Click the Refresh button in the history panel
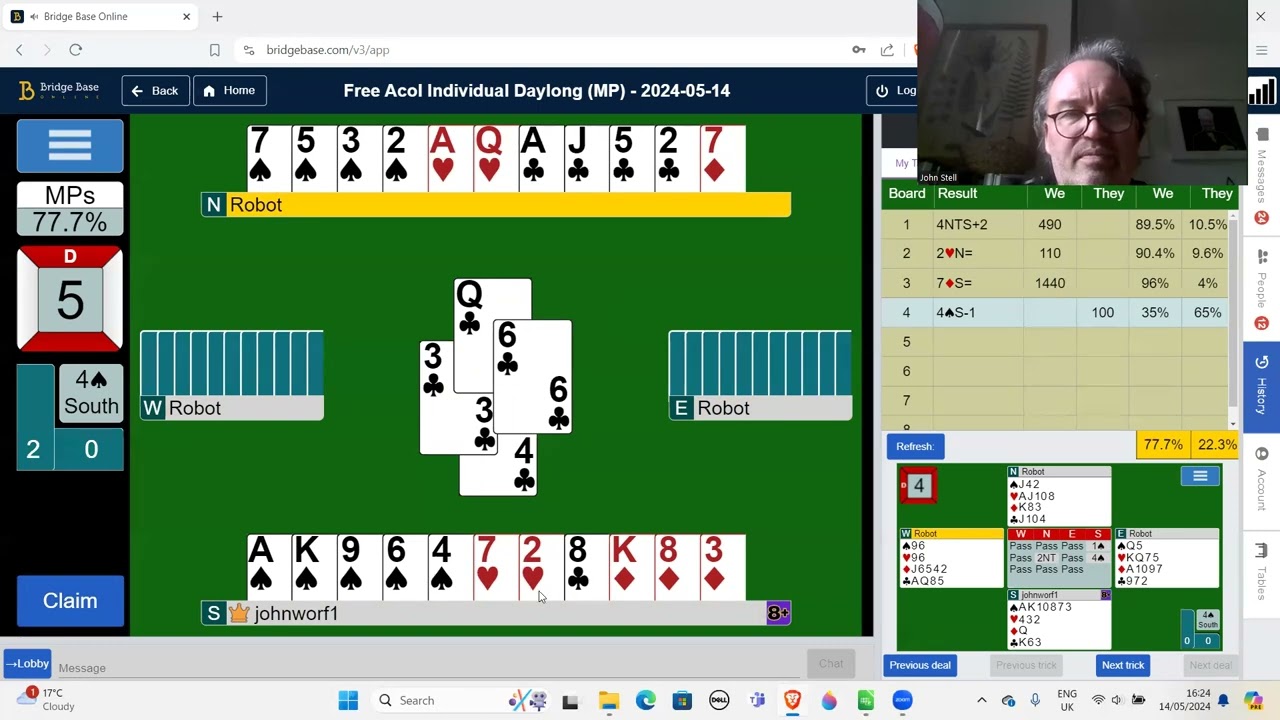Image resolution: width=1280 pixels, height=720 pixels. tap(914, 446)
